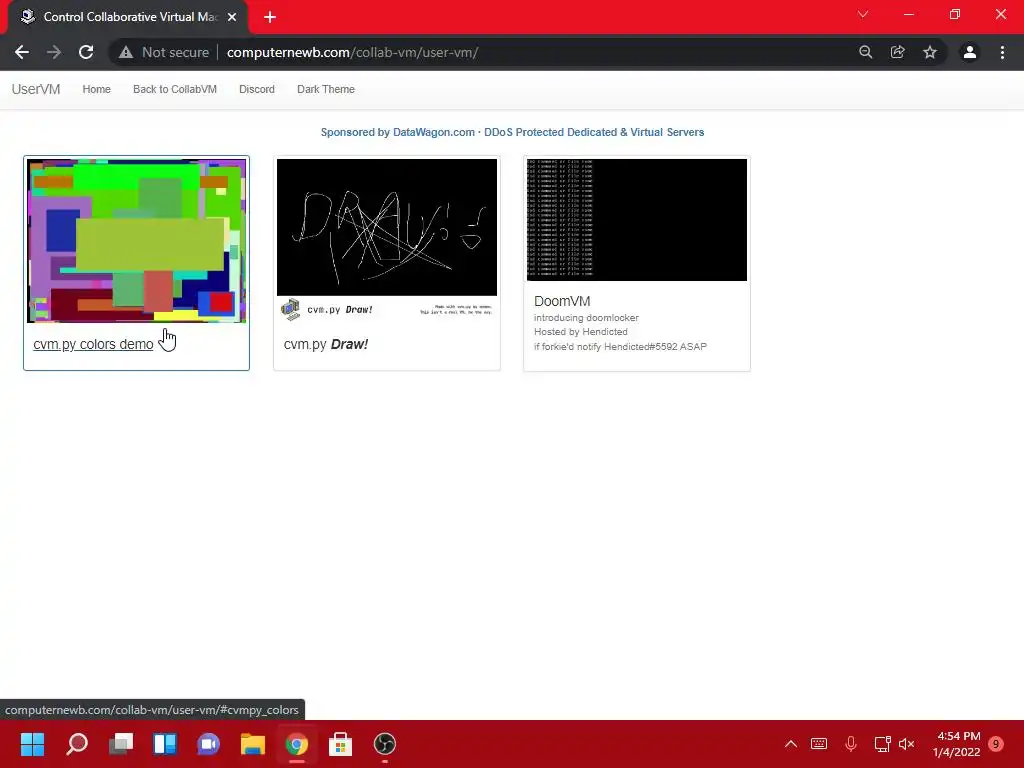Click the cvm.py Draw! title text
Viewport: 1024px width, 768px height.
(326, 344)
